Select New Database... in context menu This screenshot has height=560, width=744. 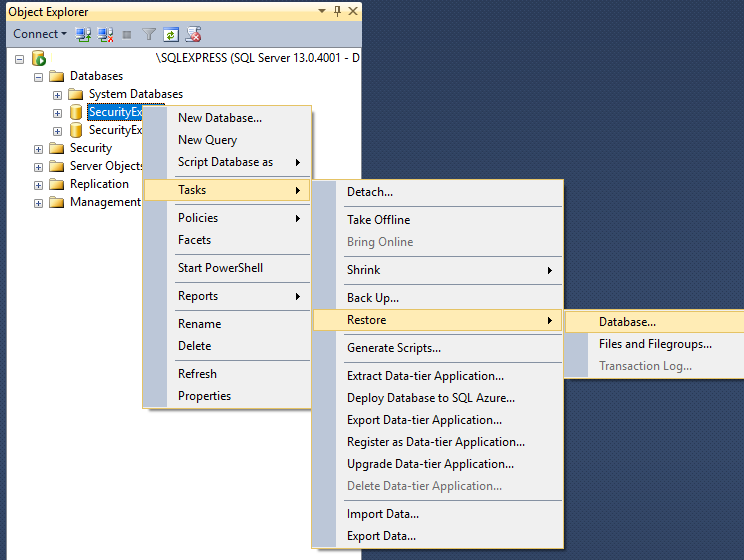pos(227,118)
